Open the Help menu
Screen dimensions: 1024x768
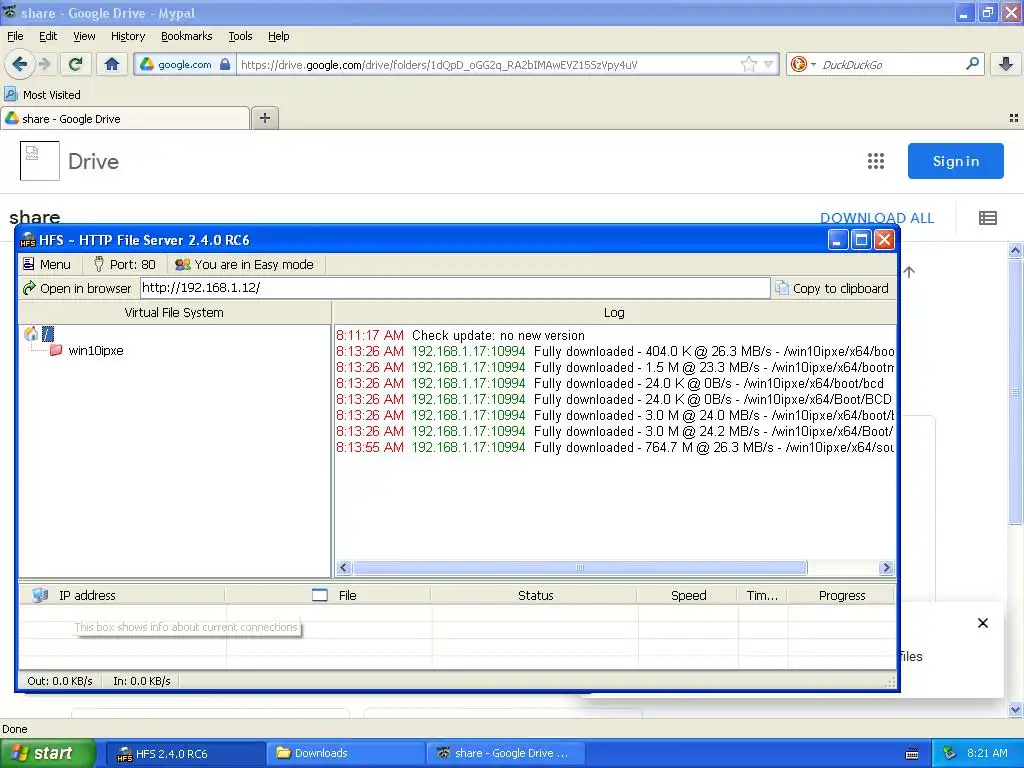coord(278,36)
